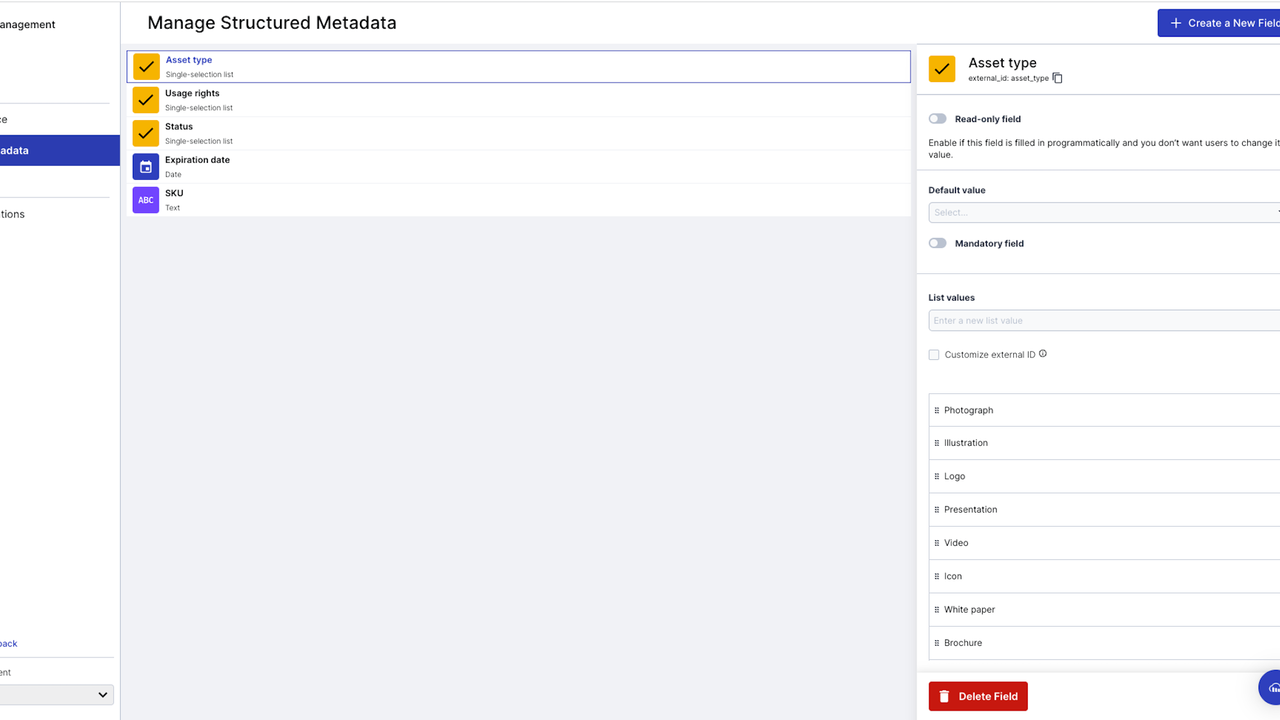
Task: Enable the Read-only field toggle
Action: click(x=937, y=119)
